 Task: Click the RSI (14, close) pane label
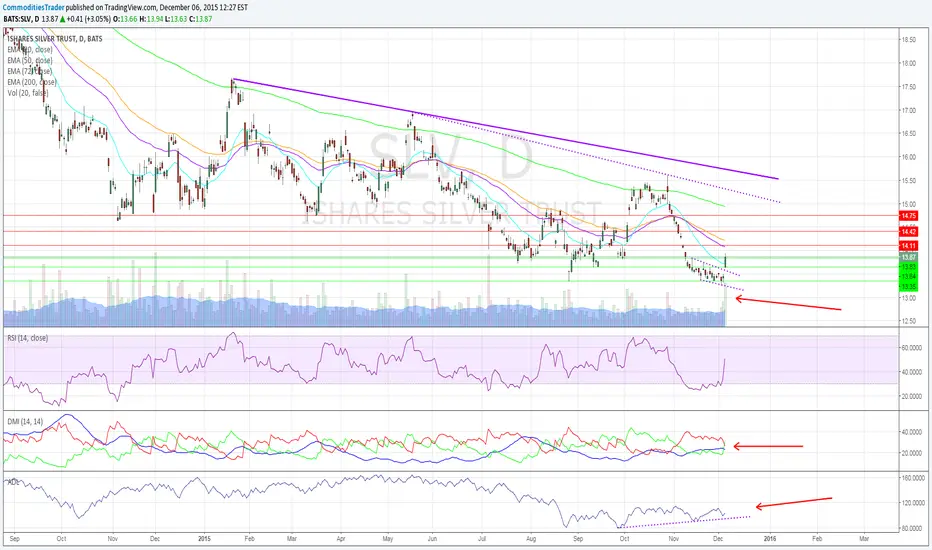click(x=28, y=338)
